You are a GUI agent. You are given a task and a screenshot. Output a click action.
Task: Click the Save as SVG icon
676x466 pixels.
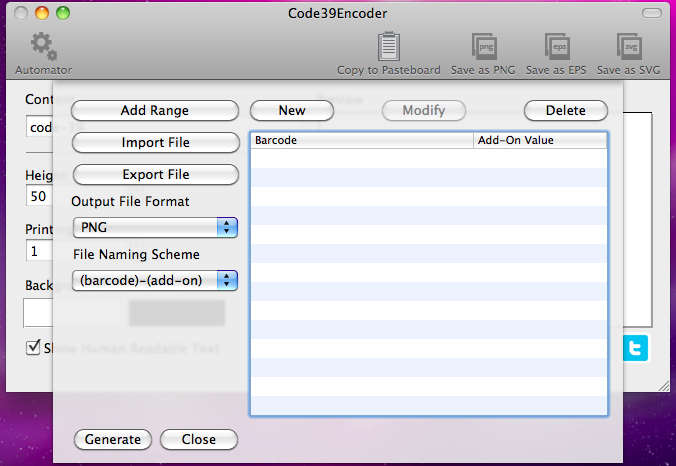click(629, 46)
